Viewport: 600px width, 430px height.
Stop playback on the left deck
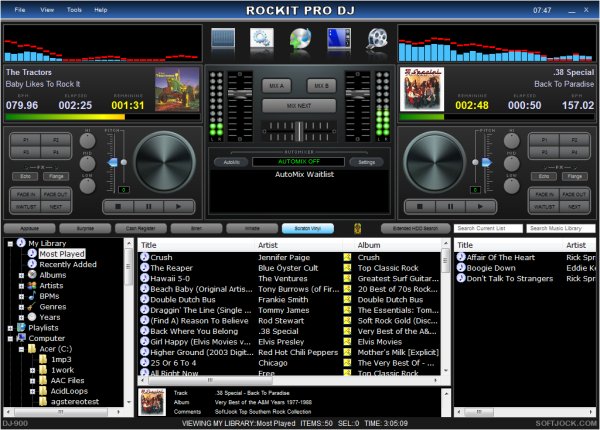point(118,207)
